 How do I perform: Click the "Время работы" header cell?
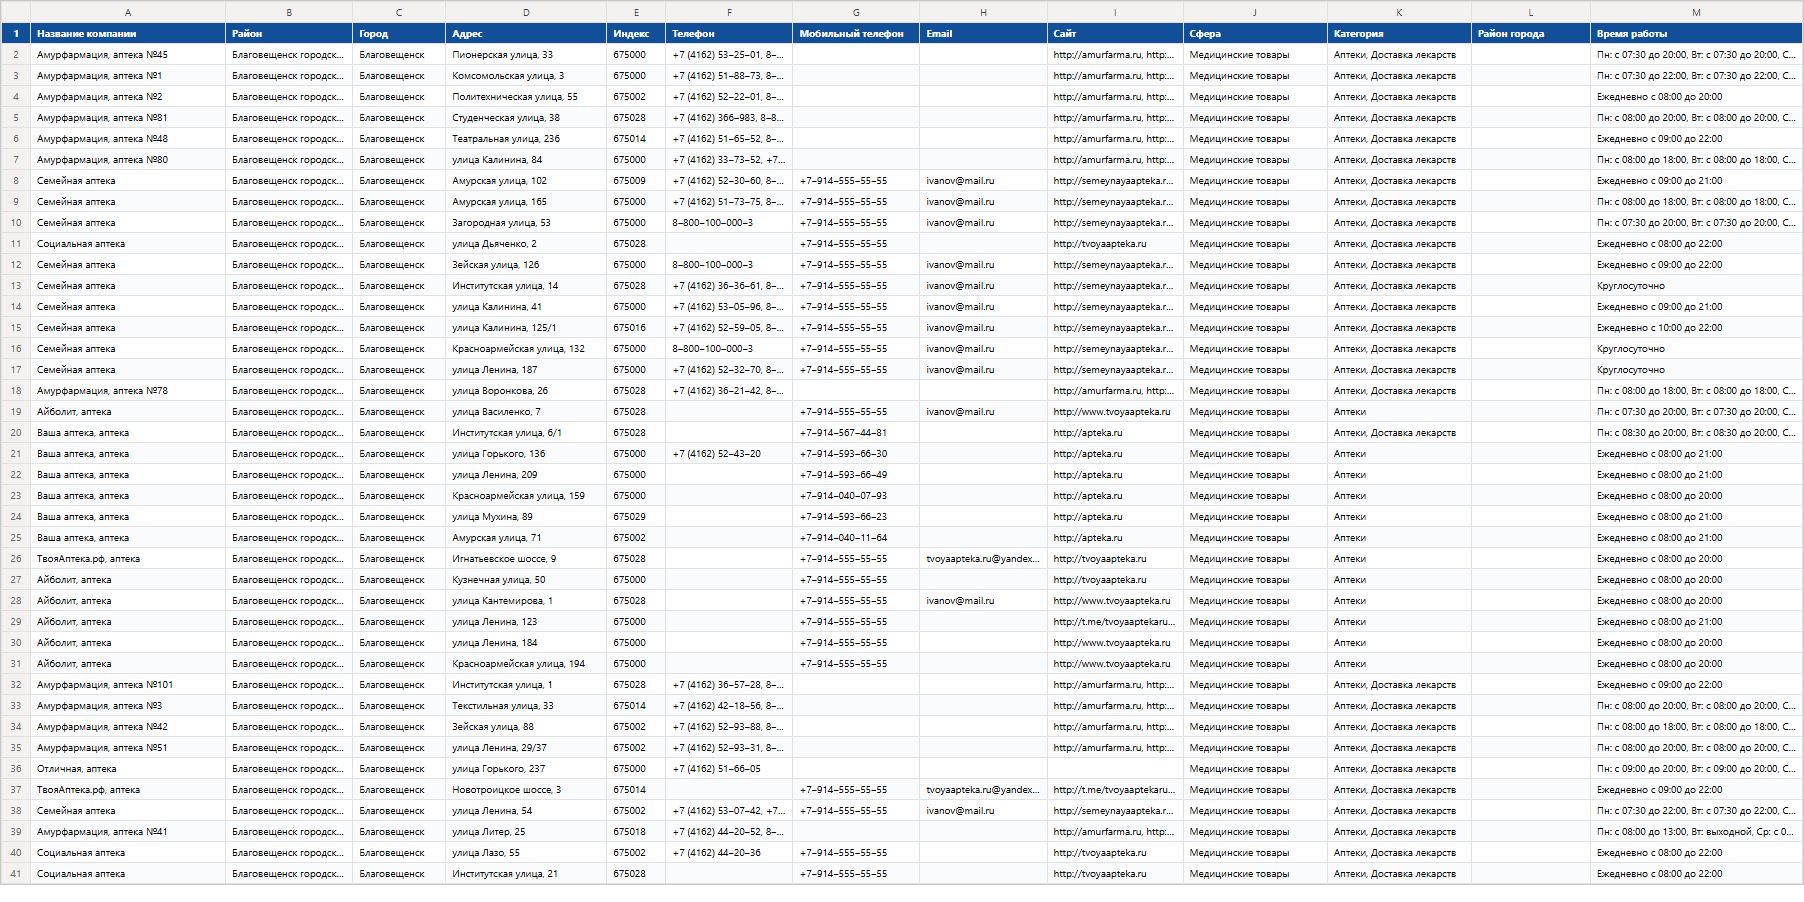pos(1696,33)
